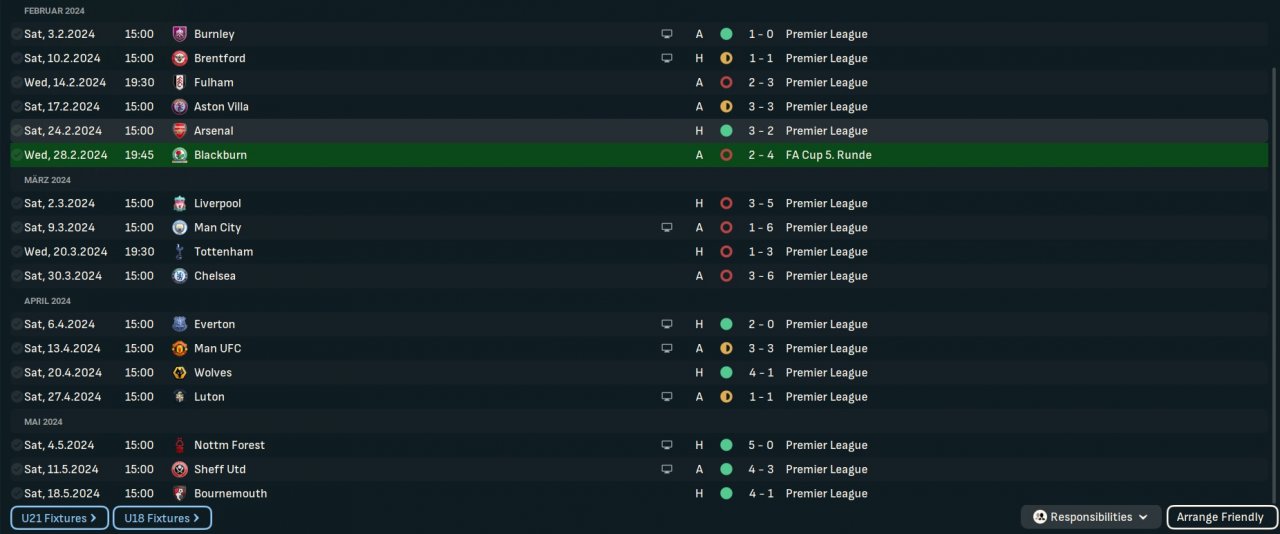Open the FA Cup 5. Runde competition link
The width and height of the screenshot is (1280, 534).
point(828,155)
